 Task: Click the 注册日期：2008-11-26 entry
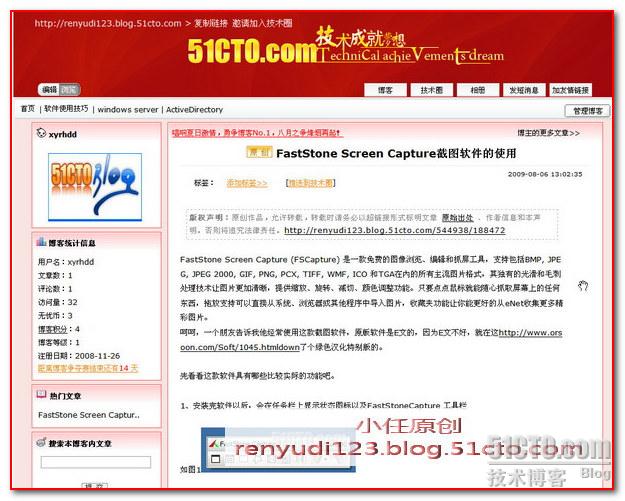pos(79,356)
